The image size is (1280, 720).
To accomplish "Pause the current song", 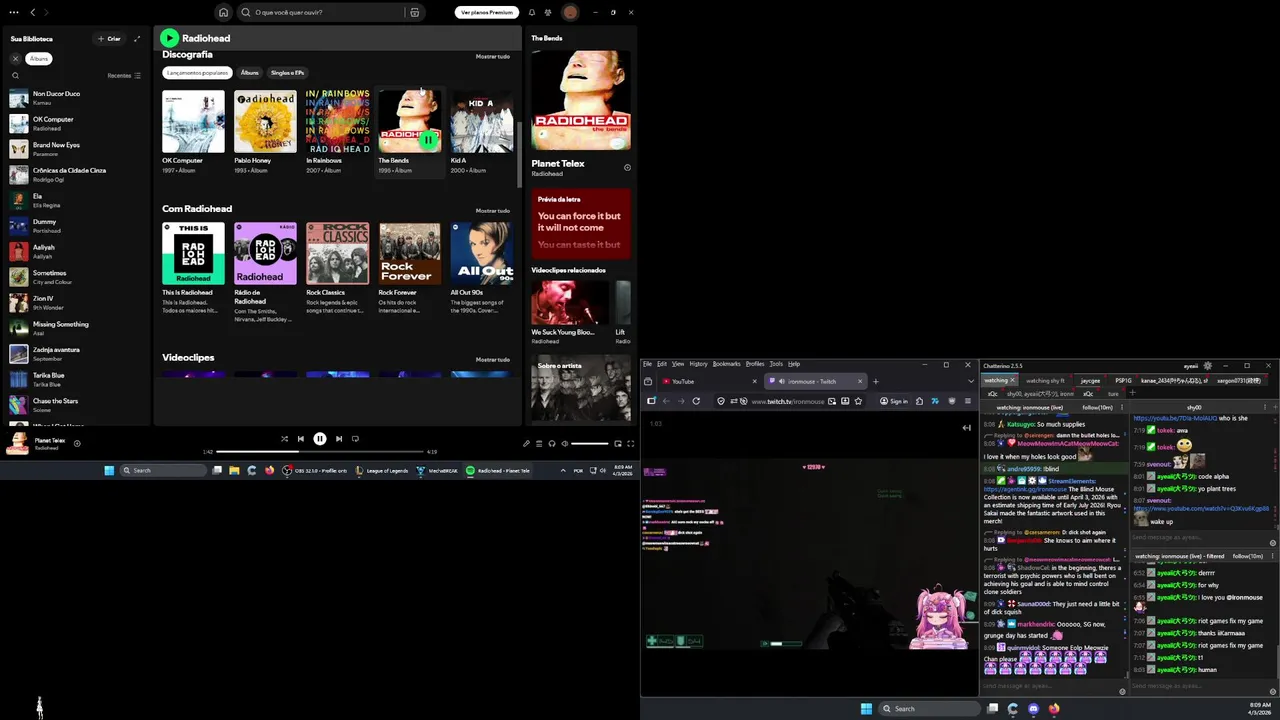I will (320, 439).
